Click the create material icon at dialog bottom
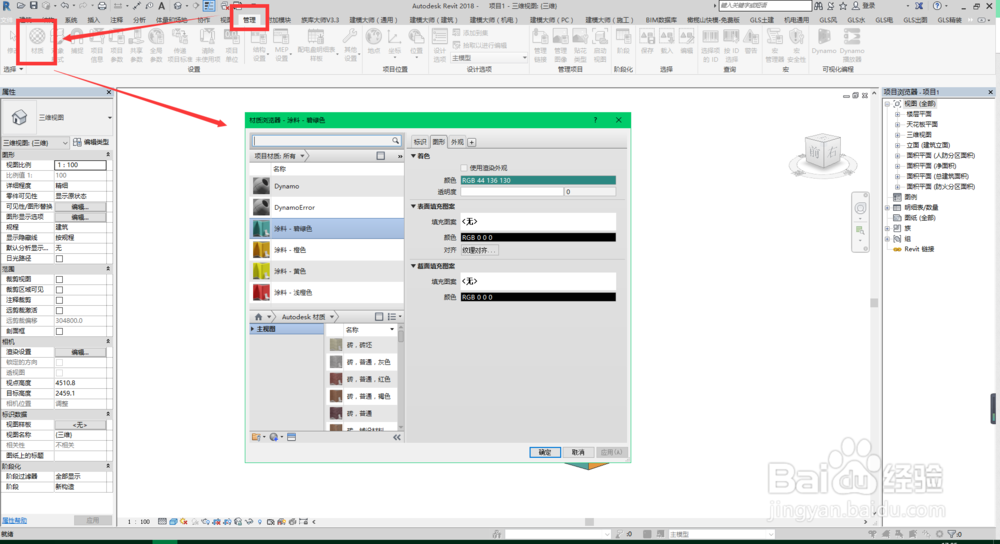The width and height of the screenshot is (1000, 544). tap(274, 437)
